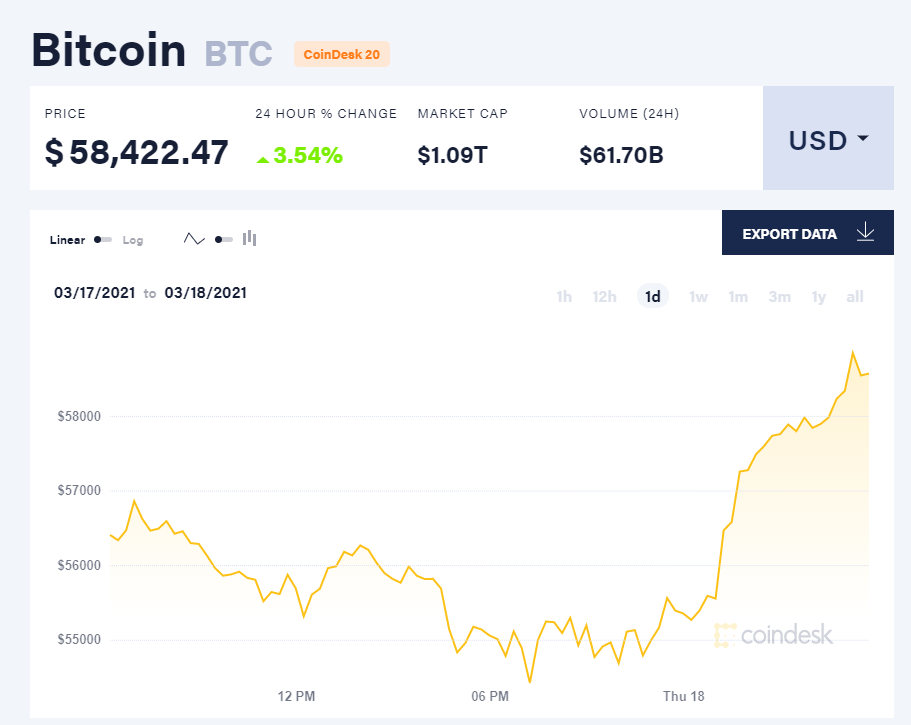Image resolution: width=911 pixels, height=725 pixels.
Task: Show the 1y time range
Action: (x=819, y=296)
